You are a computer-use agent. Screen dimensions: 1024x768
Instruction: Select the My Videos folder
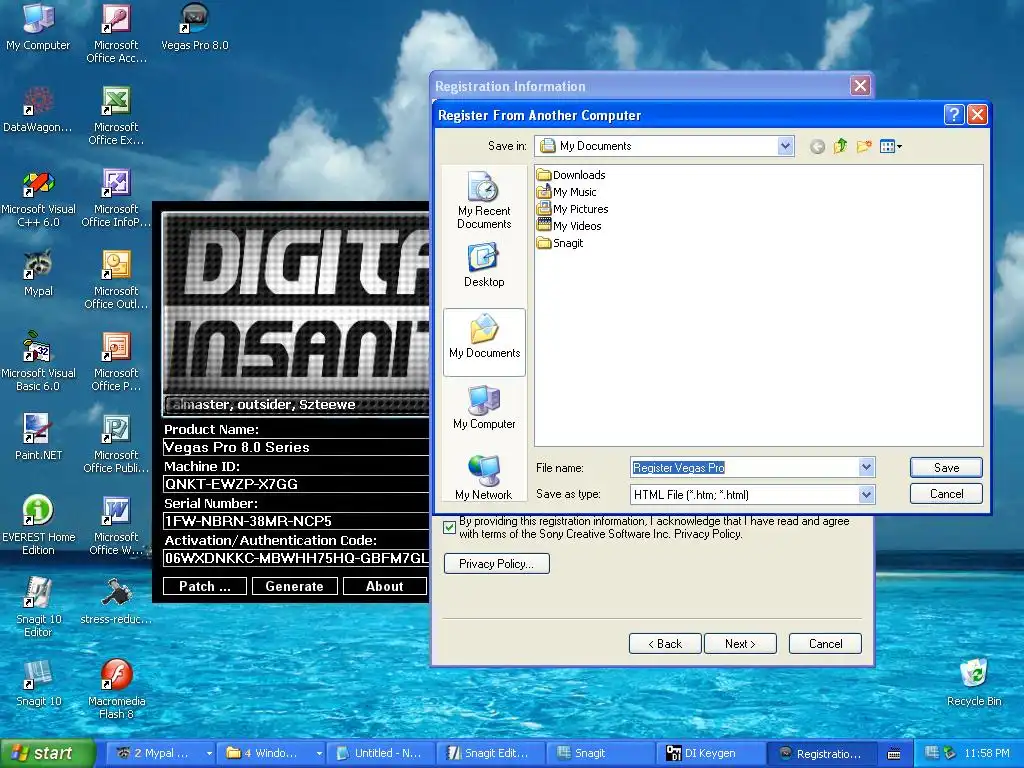pyautogui.click(x=569, y=226)
